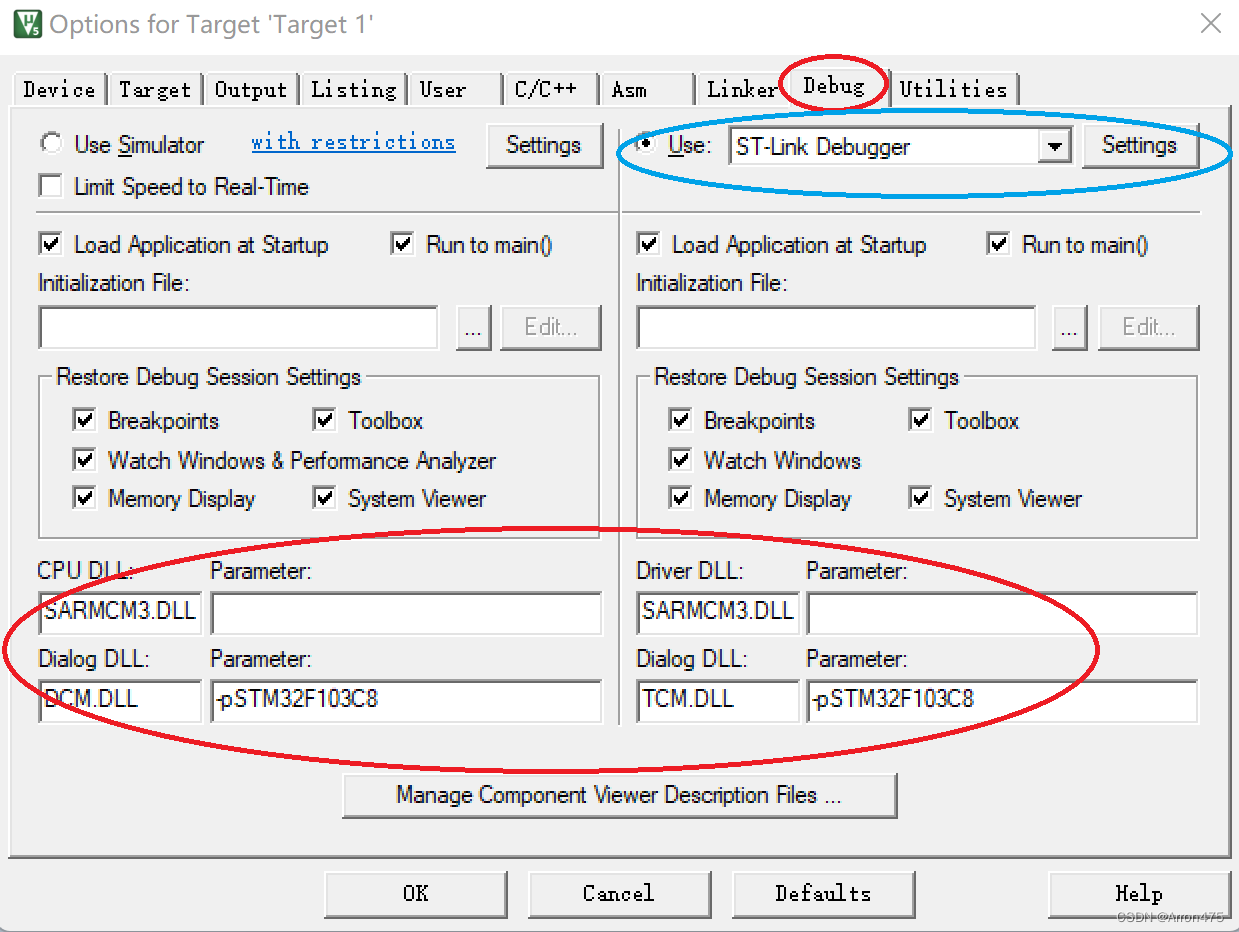Confirm with the OK button
This screenshot has width=1239, height=932.
[x=416, y=894]
